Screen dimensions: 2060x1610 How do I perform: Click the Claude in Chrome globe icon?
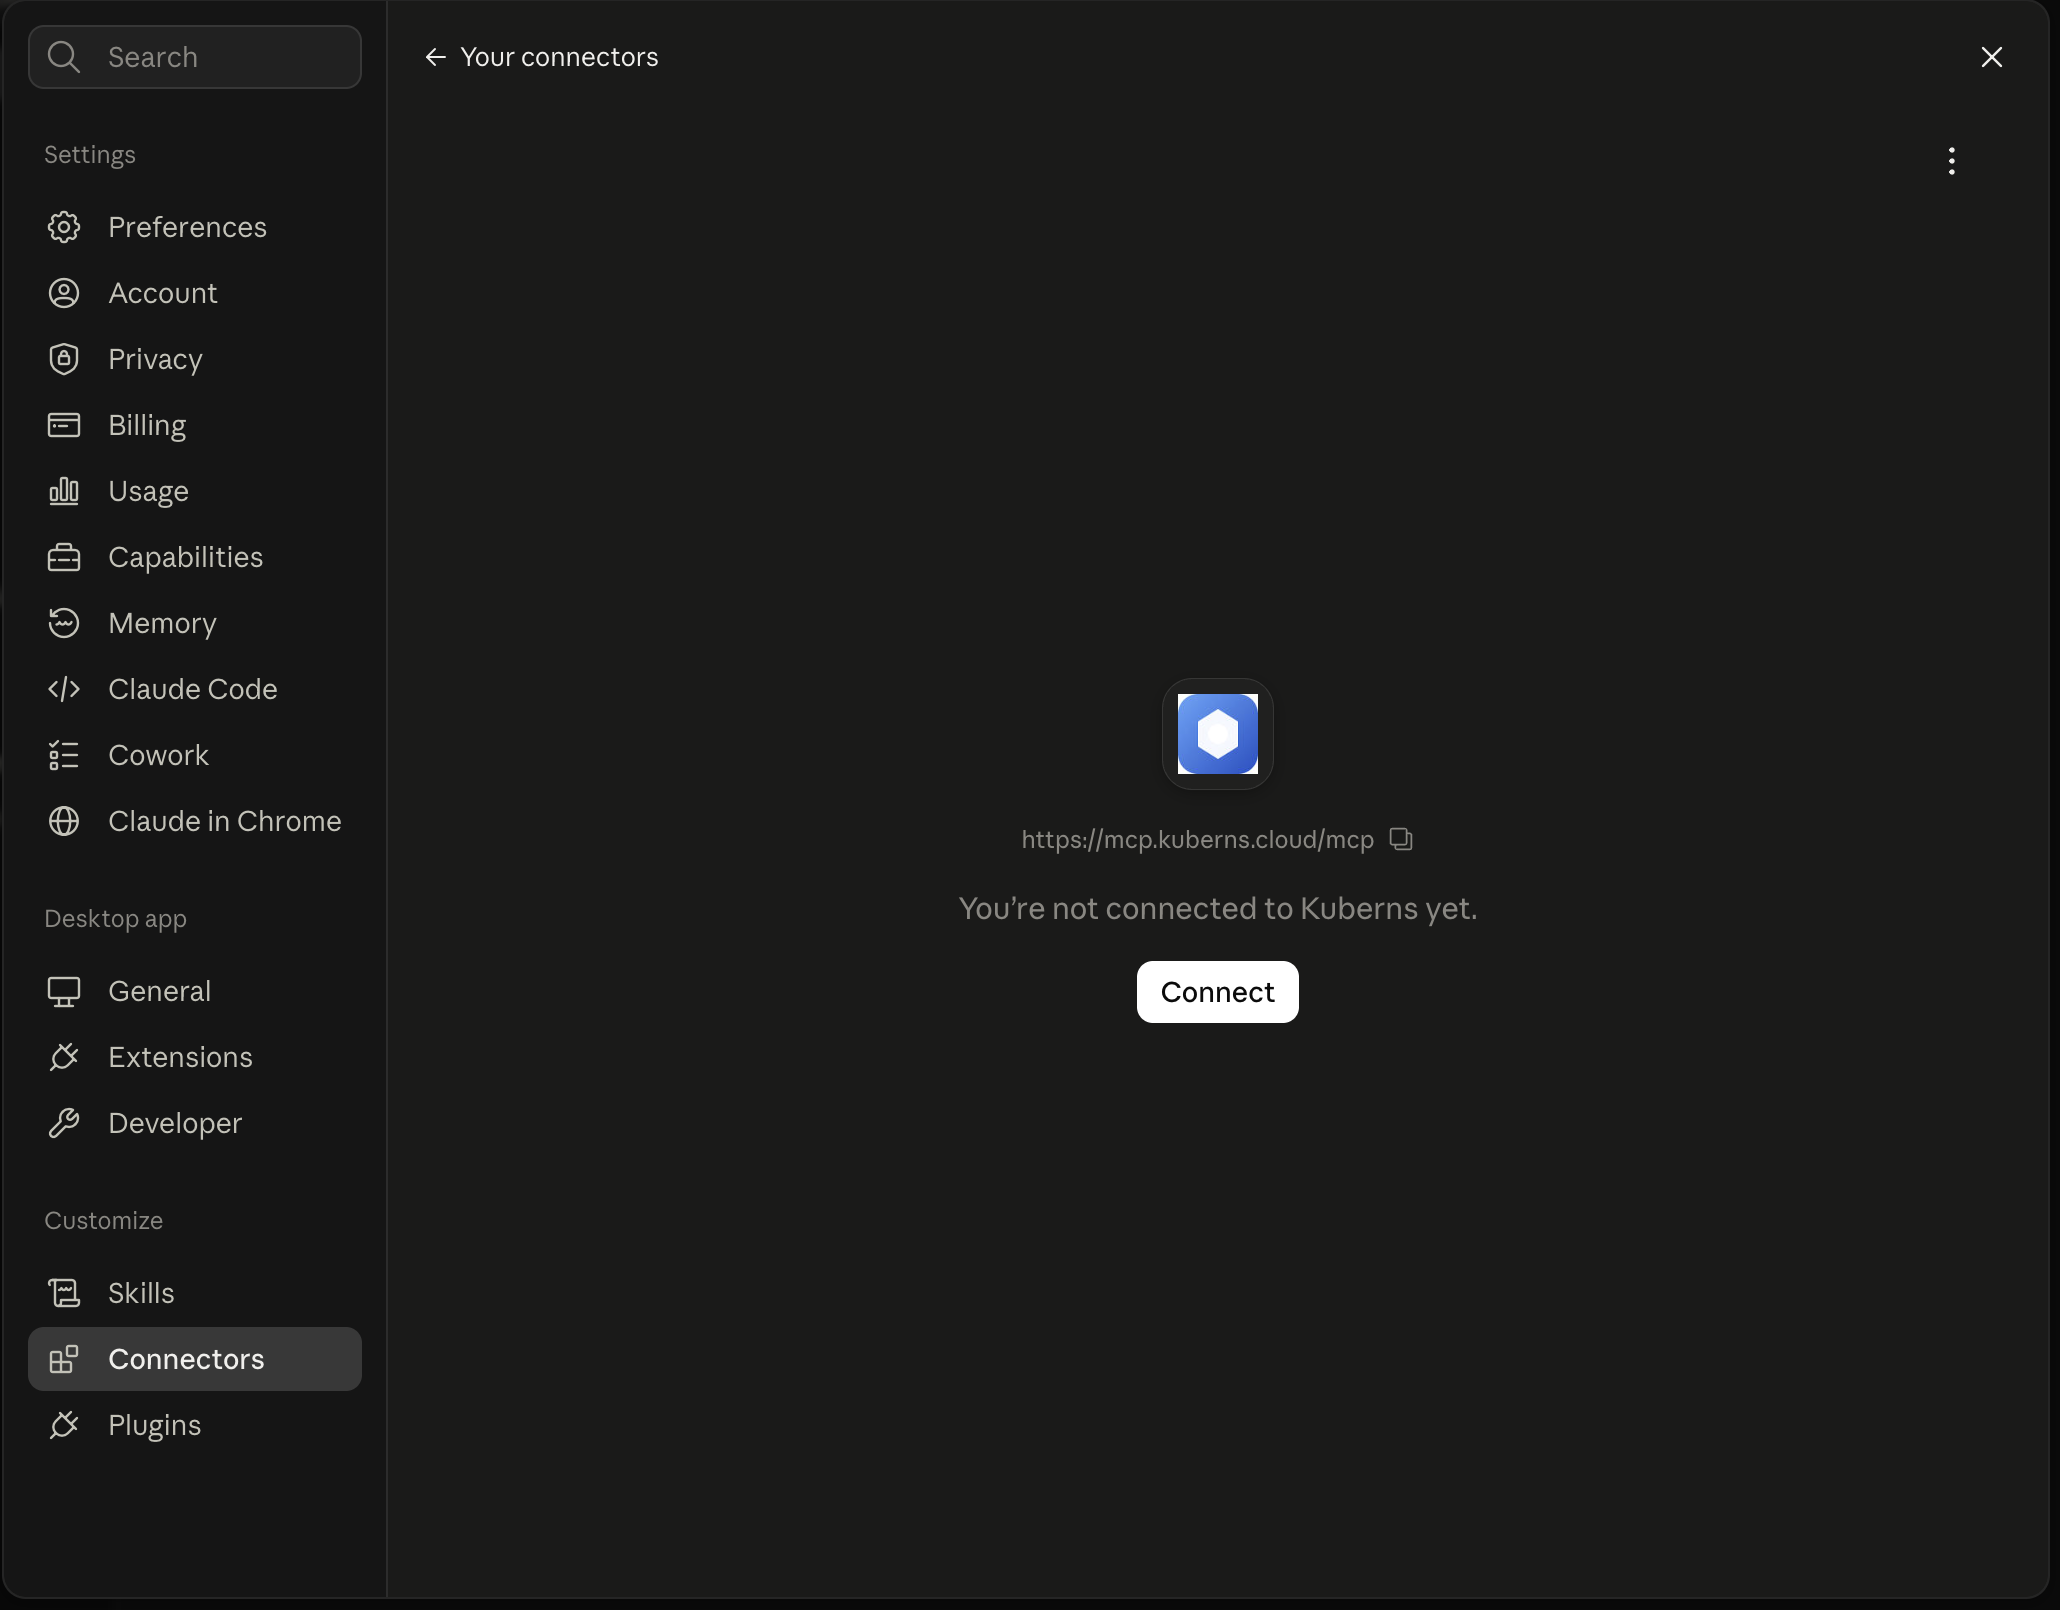(64, 821)
